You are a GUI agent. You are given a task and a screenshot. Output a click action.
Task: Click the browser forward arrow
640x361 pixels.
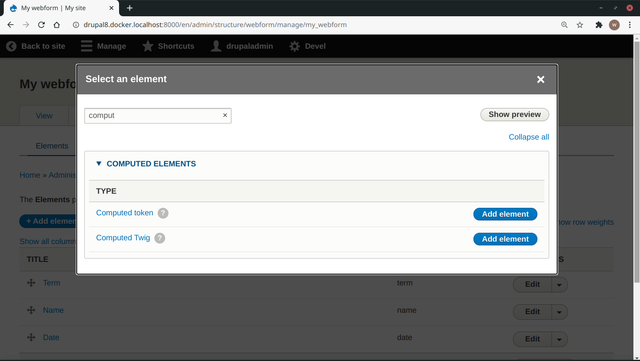coord(26,25)
